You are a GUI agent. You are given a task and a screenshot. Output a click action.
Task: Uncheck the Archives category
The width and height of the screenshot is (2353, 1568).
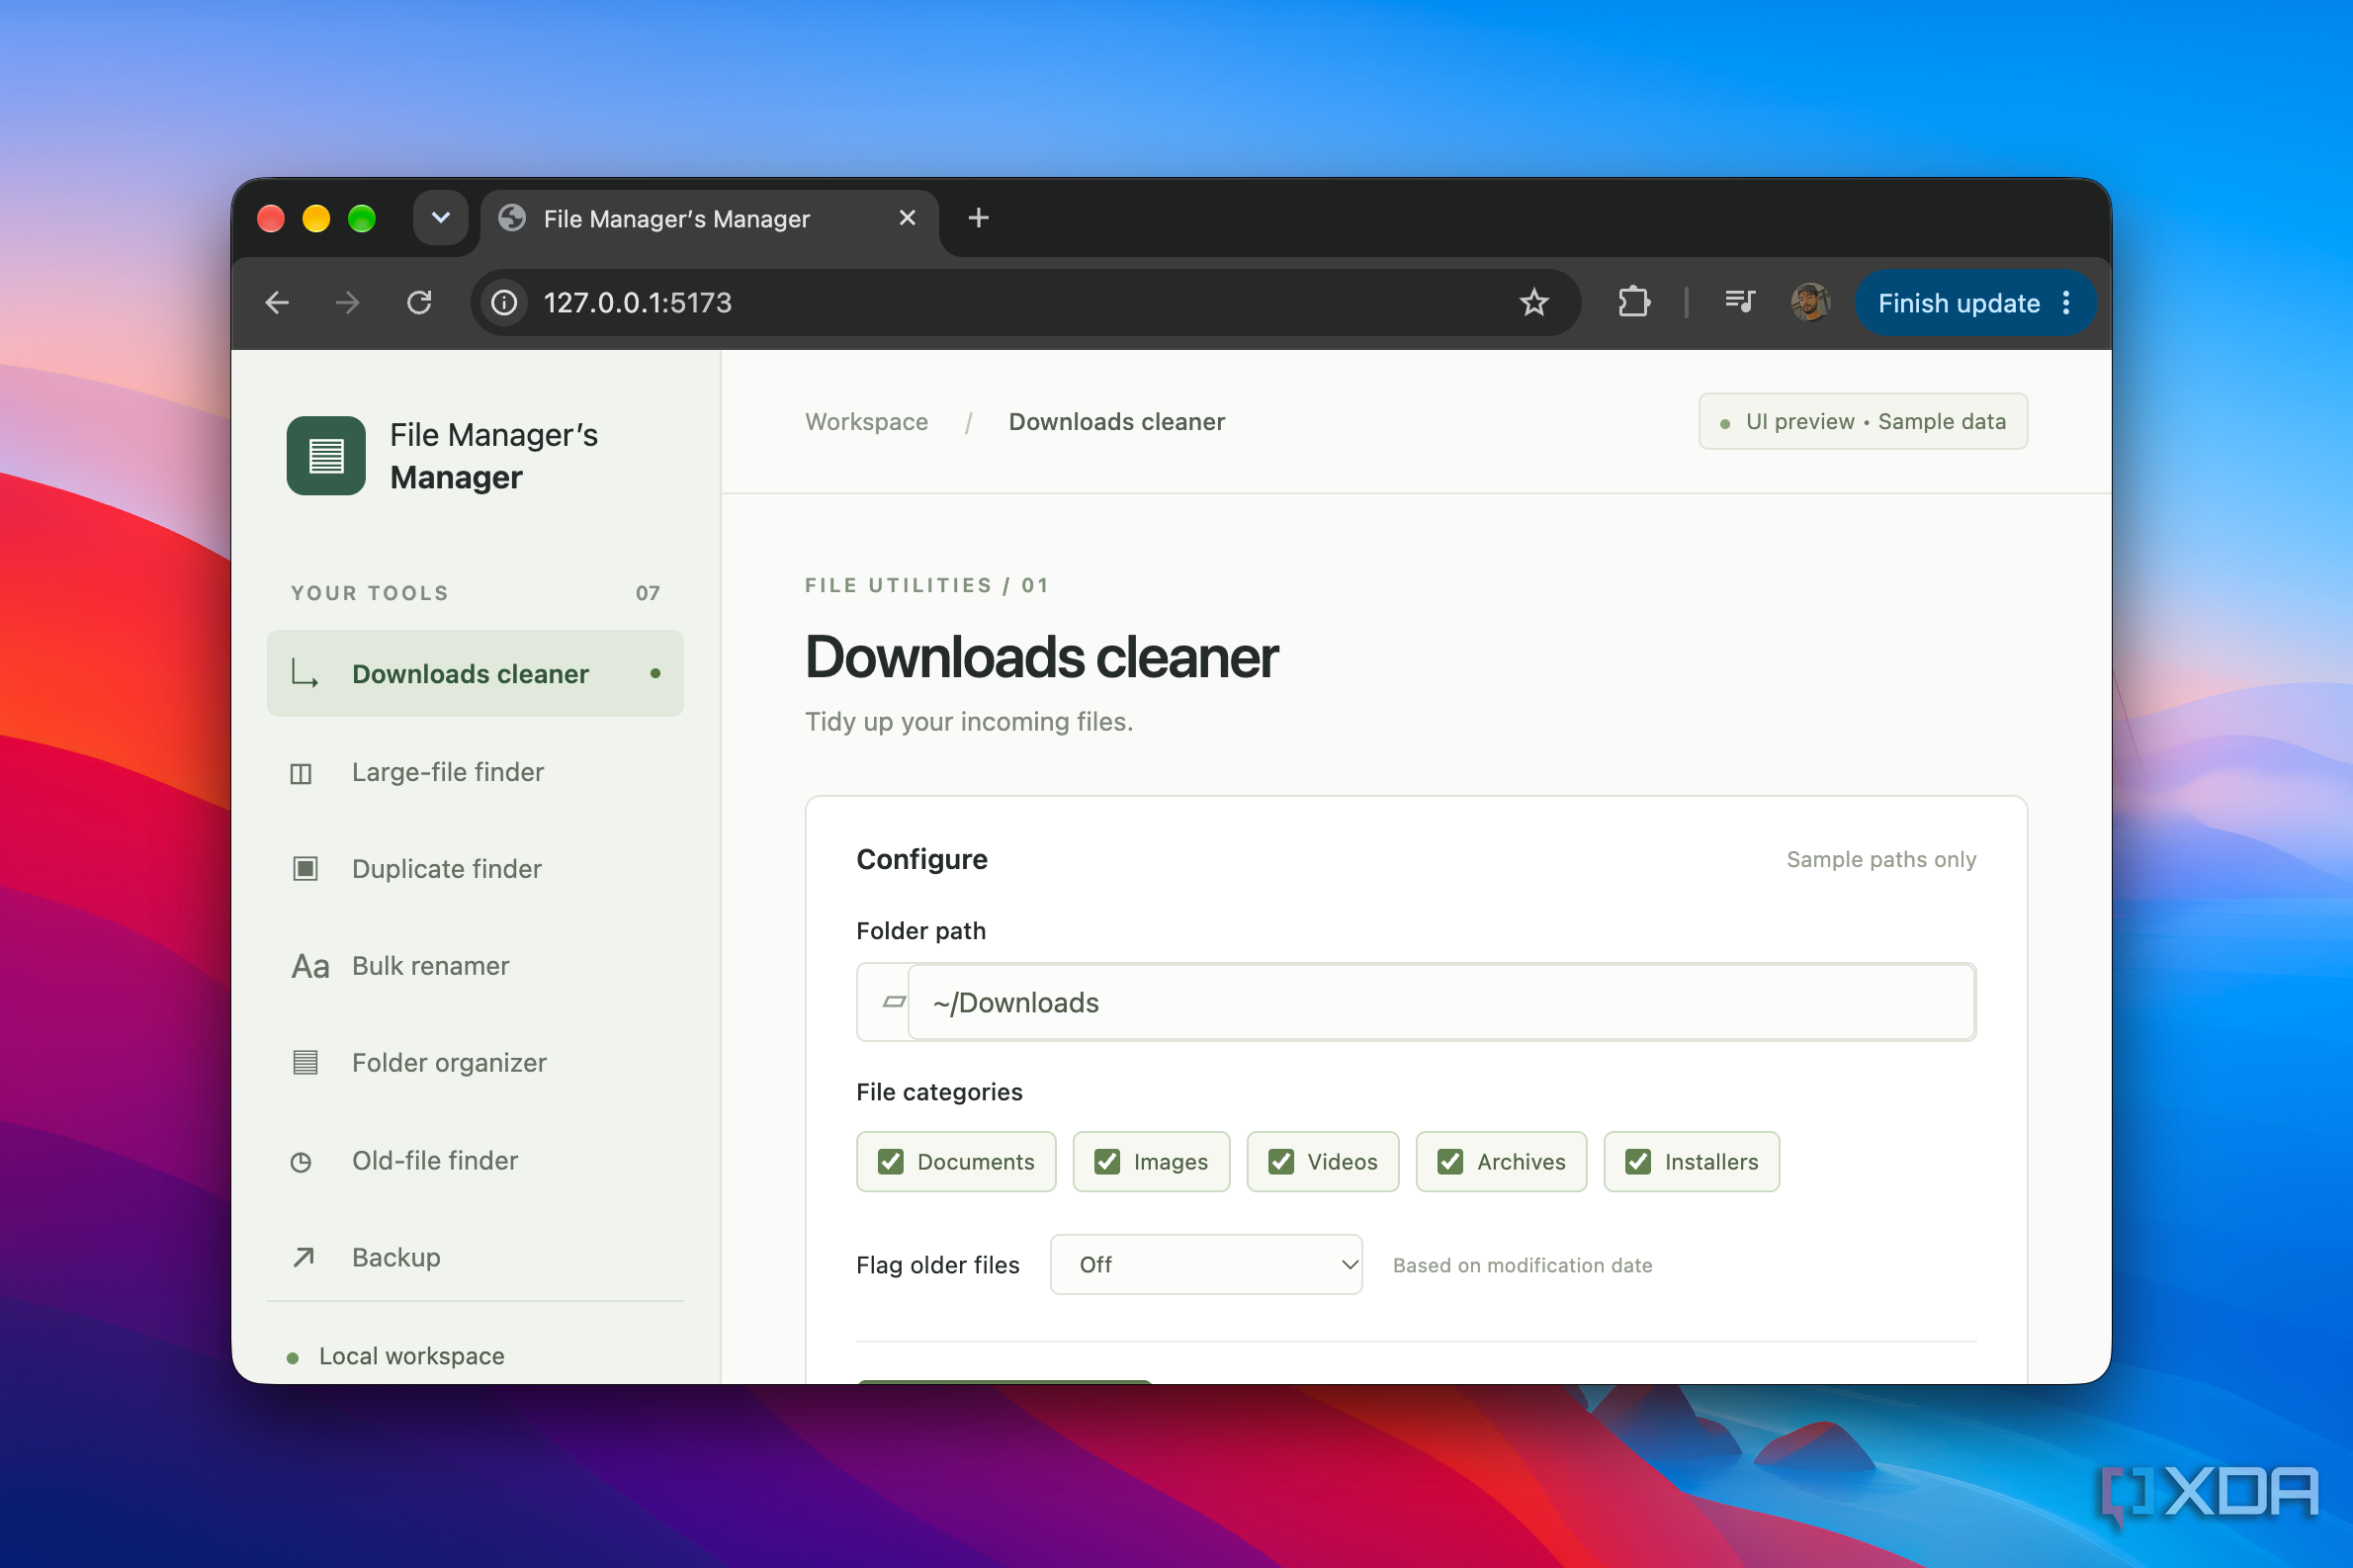1450,1161
